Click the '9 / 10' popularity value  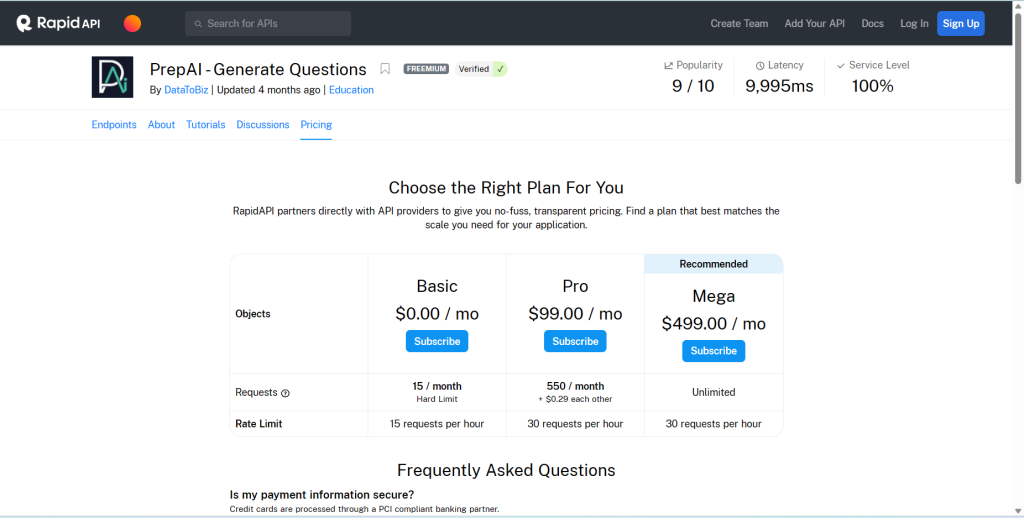coord(693,86)
